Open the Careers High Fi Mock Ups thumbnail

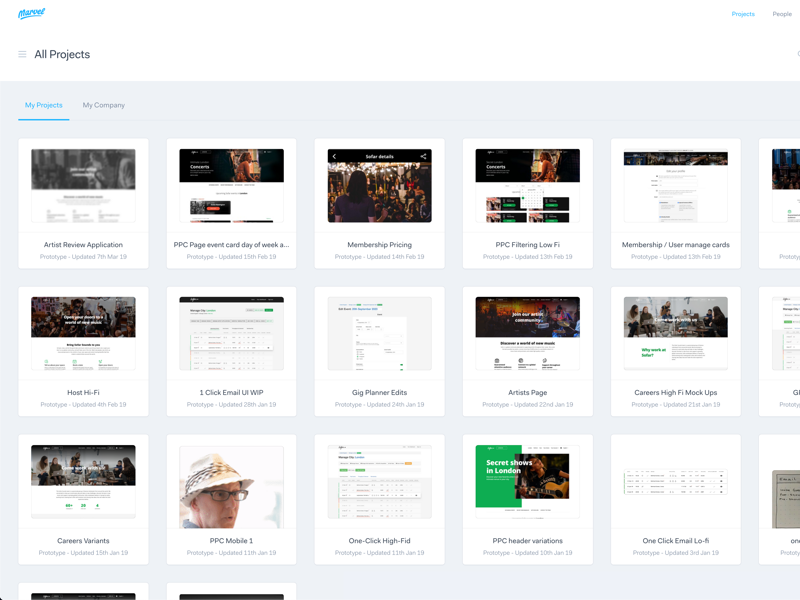click(676, 334)
